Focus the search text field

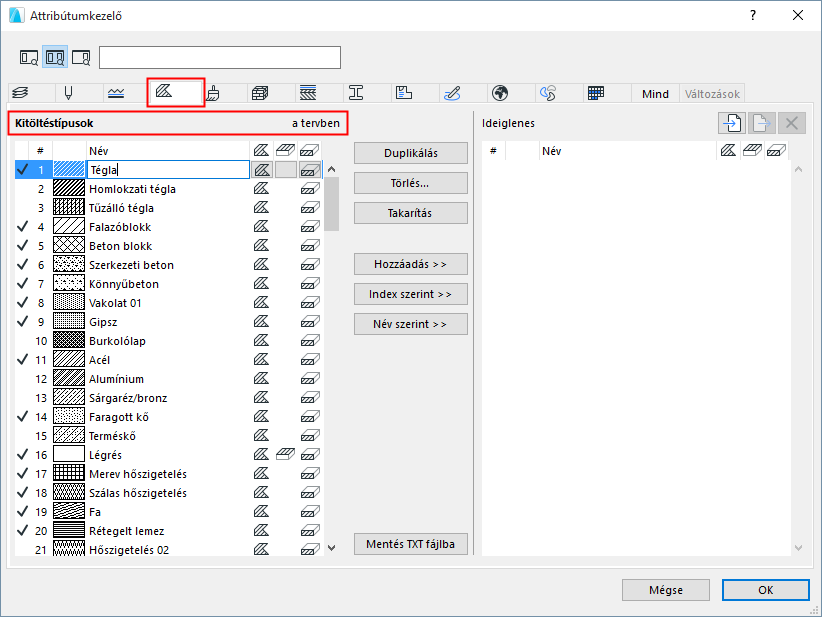coord(220,57)
